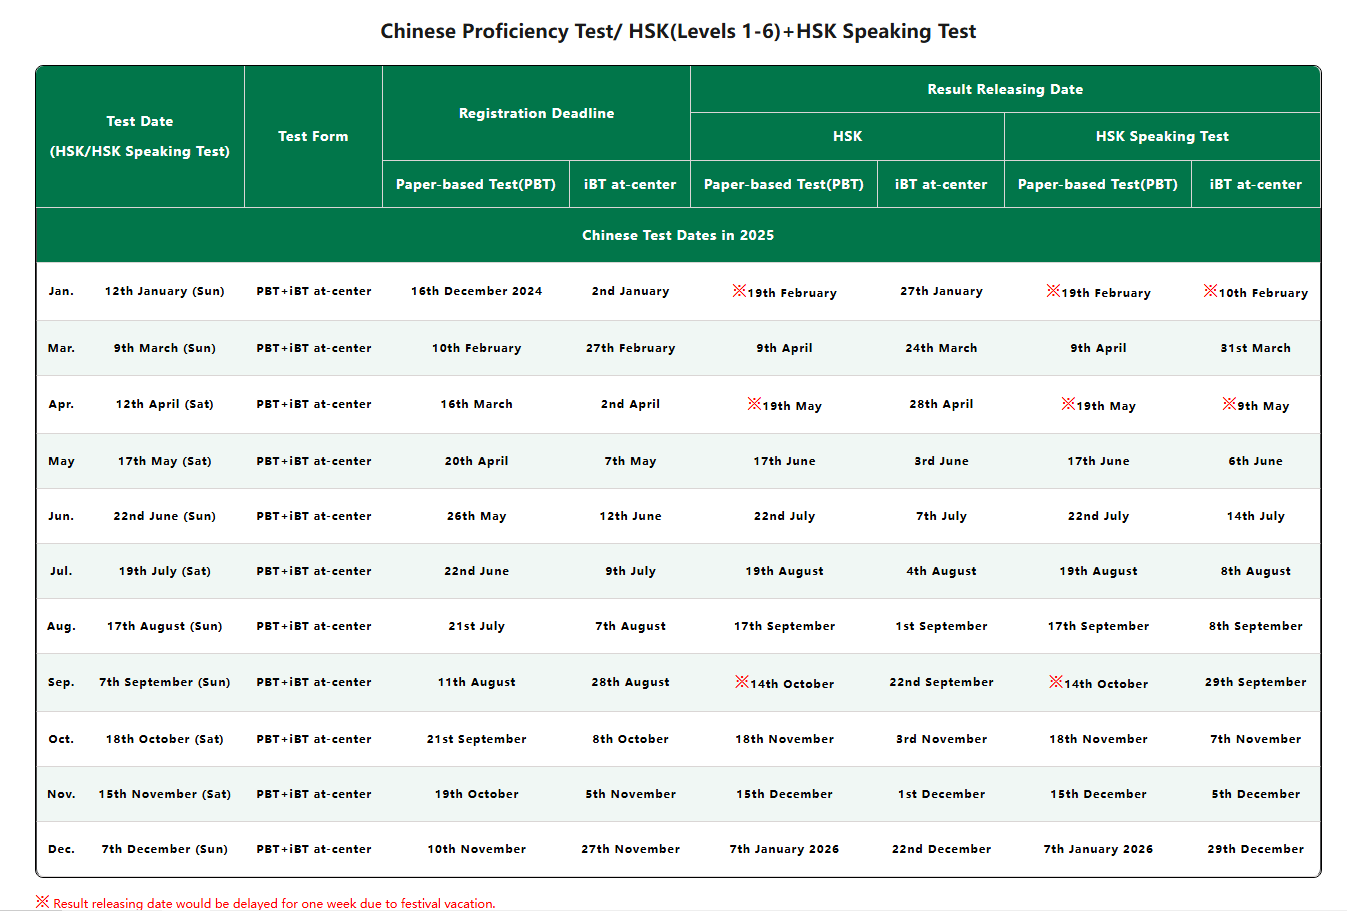The image size is (1347, 911).
Task: Click the Registration Deadline header cell
Action: [x=536, y=114]
